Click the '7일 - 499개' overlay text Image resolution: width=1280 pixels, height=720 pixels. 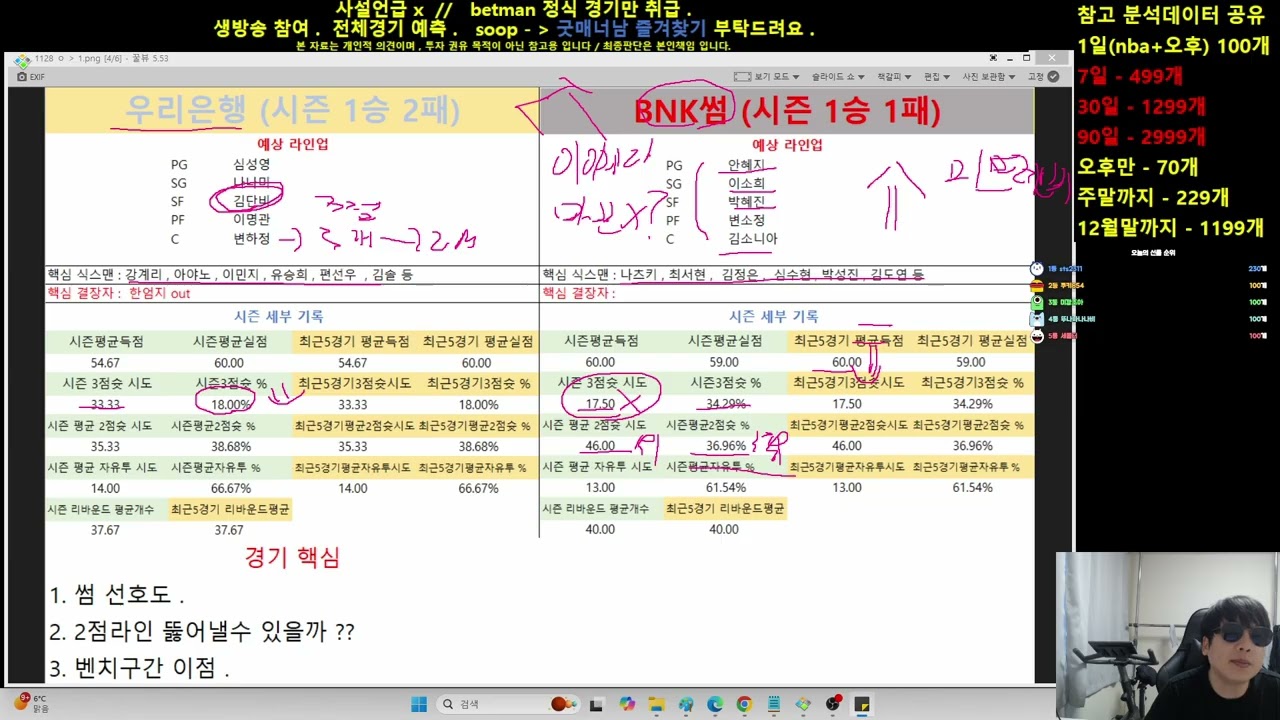point(1130,76)
